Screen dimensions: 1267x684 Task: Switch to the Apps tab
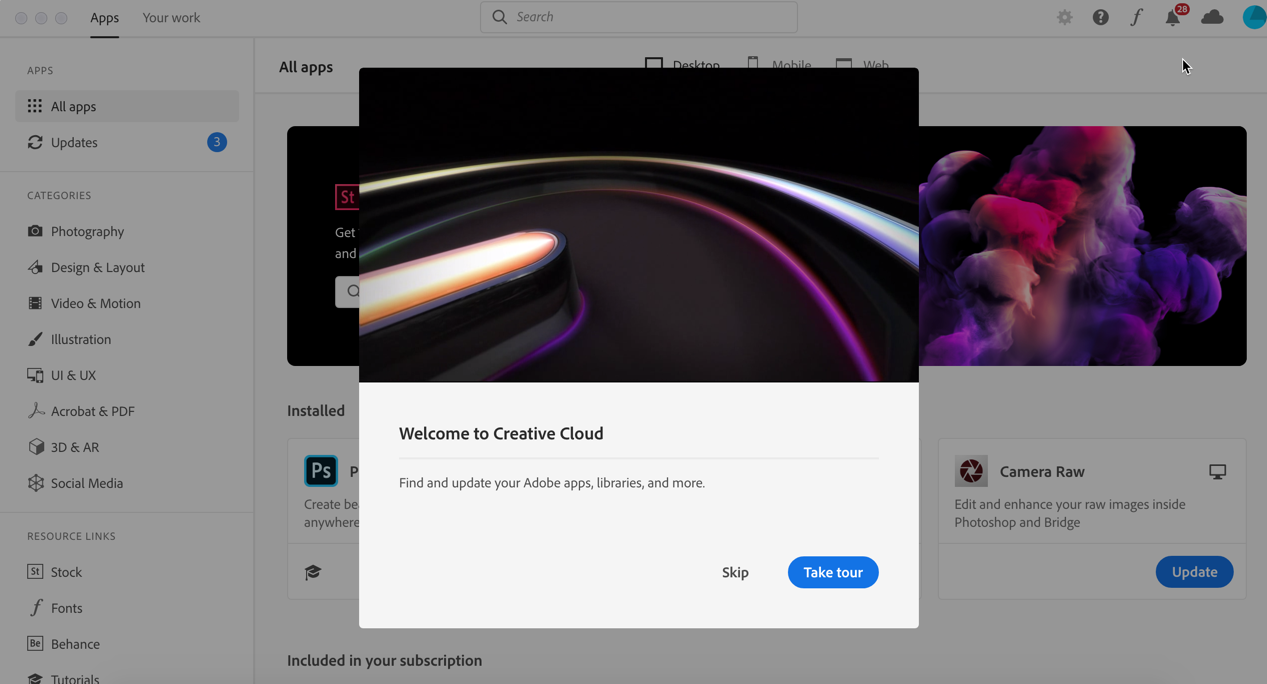click(x=104, y=18)
